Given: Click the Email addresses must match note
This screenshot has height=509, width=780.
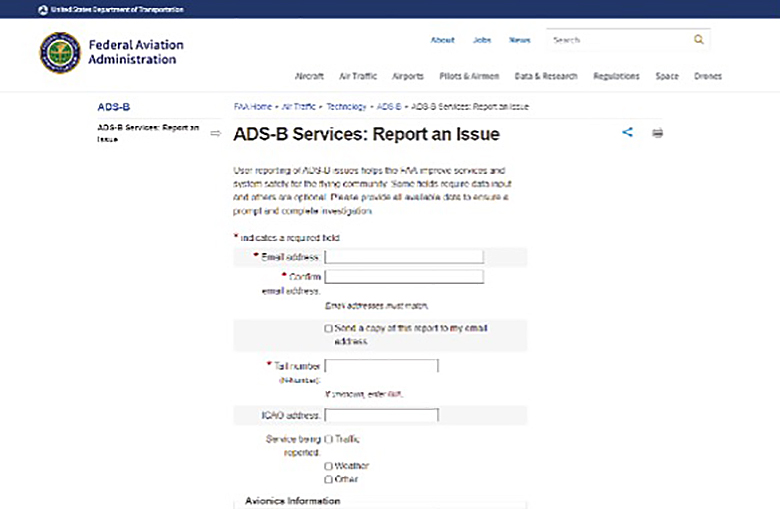Looking at the screenshot, I should point(377,305).
